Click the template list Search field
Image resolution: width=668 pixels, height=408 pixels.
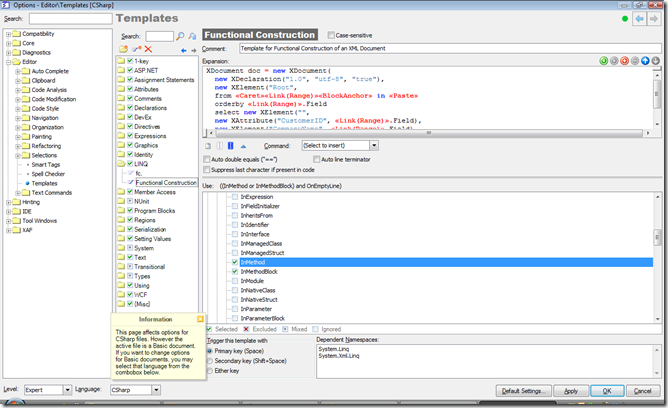159,36
